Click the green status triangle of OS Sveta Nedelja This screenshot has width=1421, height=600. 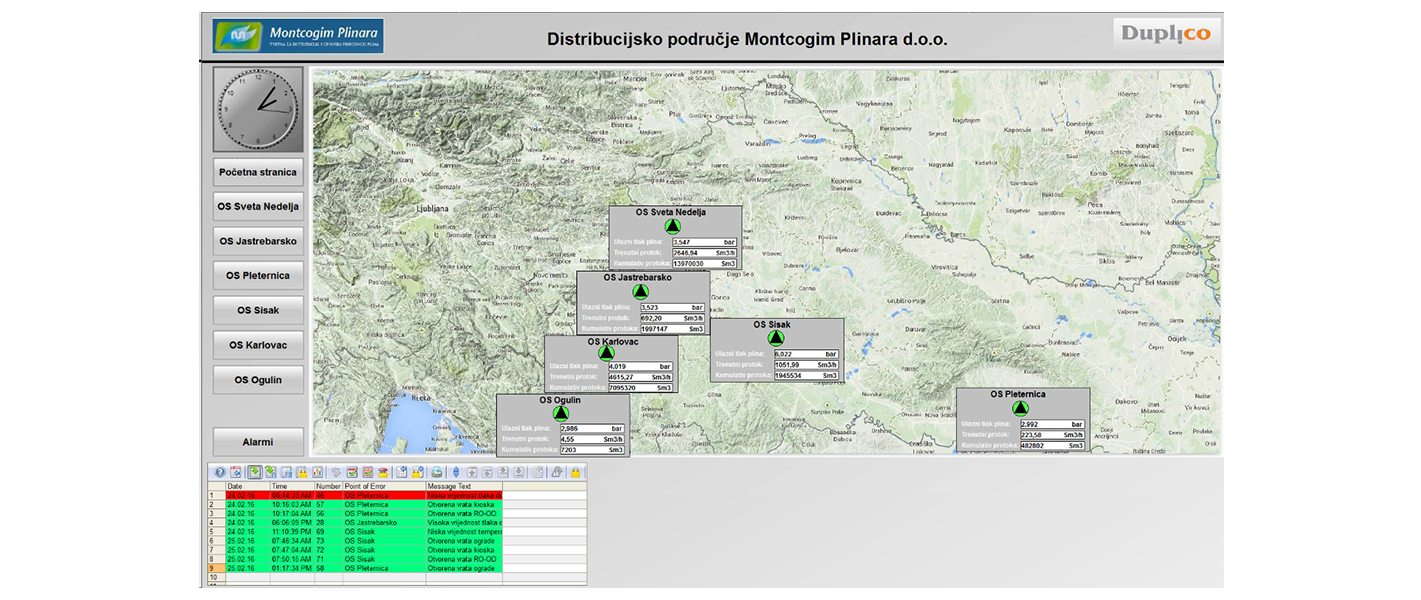coord(672,226)
